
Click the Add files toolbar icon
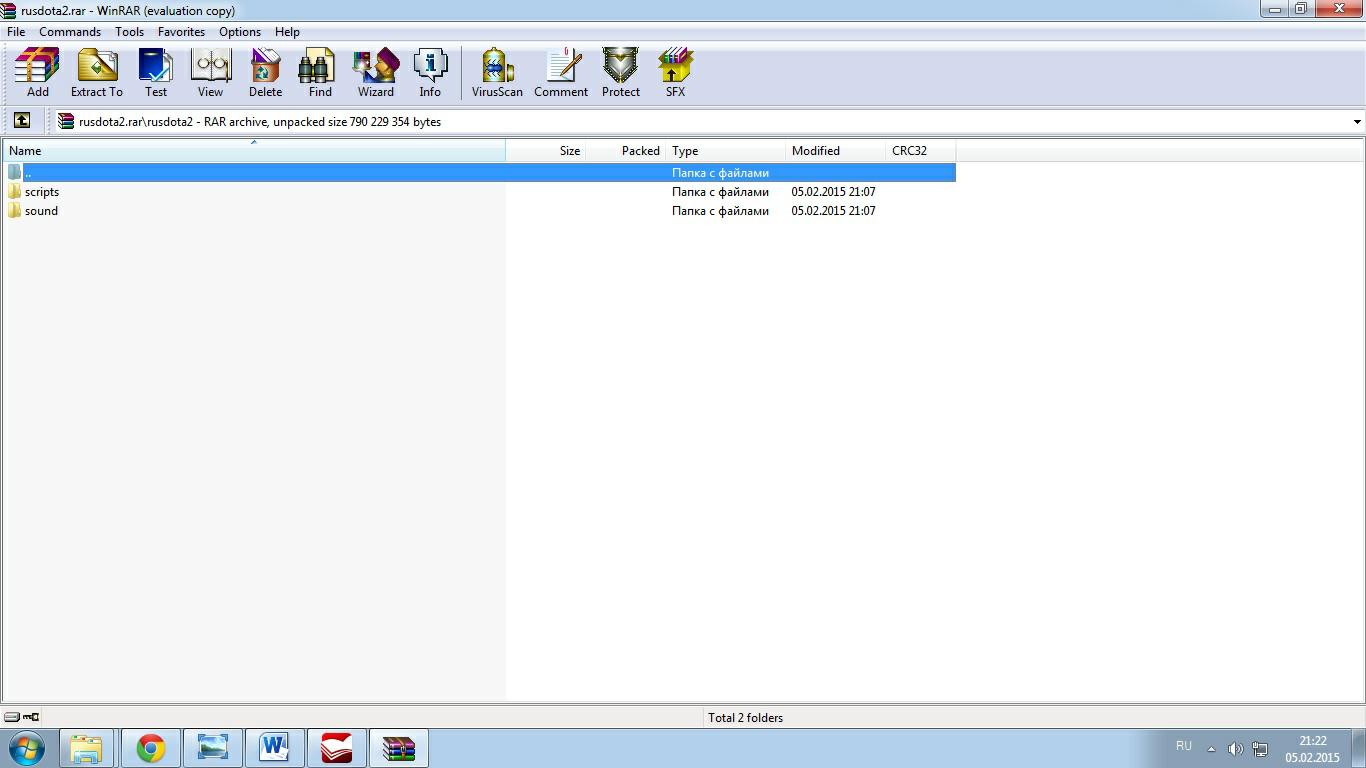37,73
